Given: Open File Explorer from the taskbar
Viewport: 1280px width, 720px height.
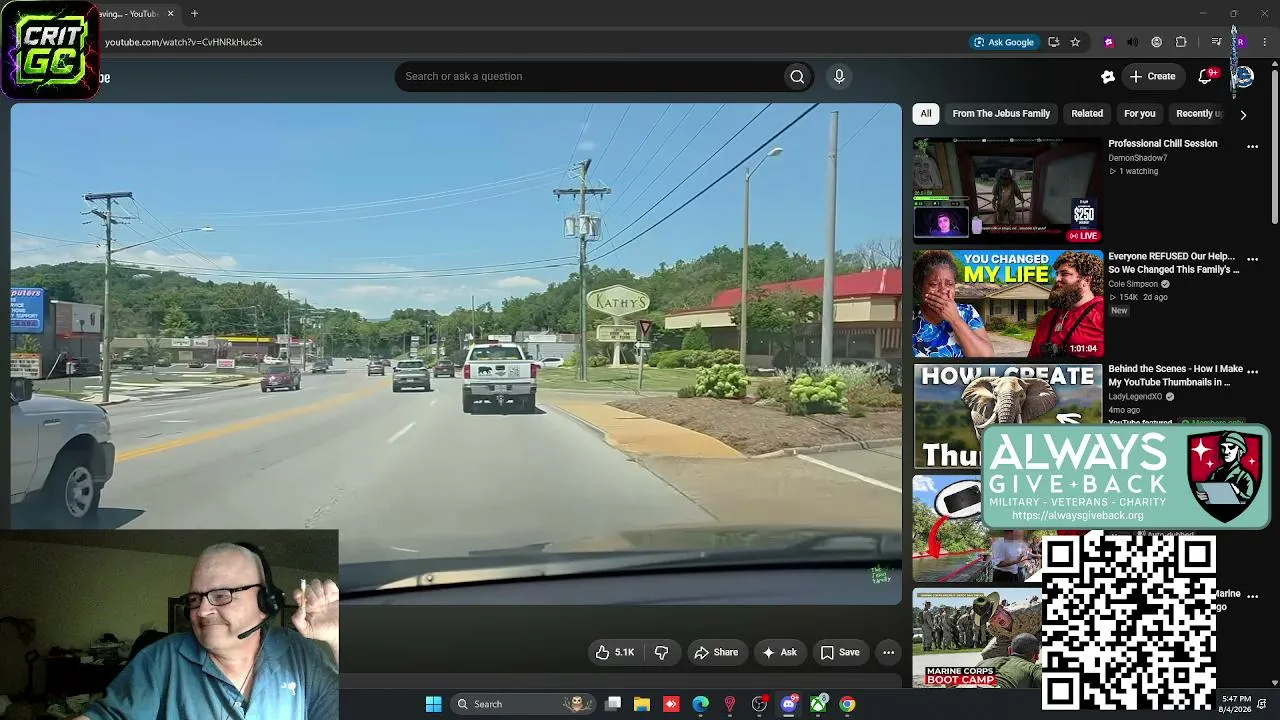Looking at the screenshot, I should [x=642, y=704].
